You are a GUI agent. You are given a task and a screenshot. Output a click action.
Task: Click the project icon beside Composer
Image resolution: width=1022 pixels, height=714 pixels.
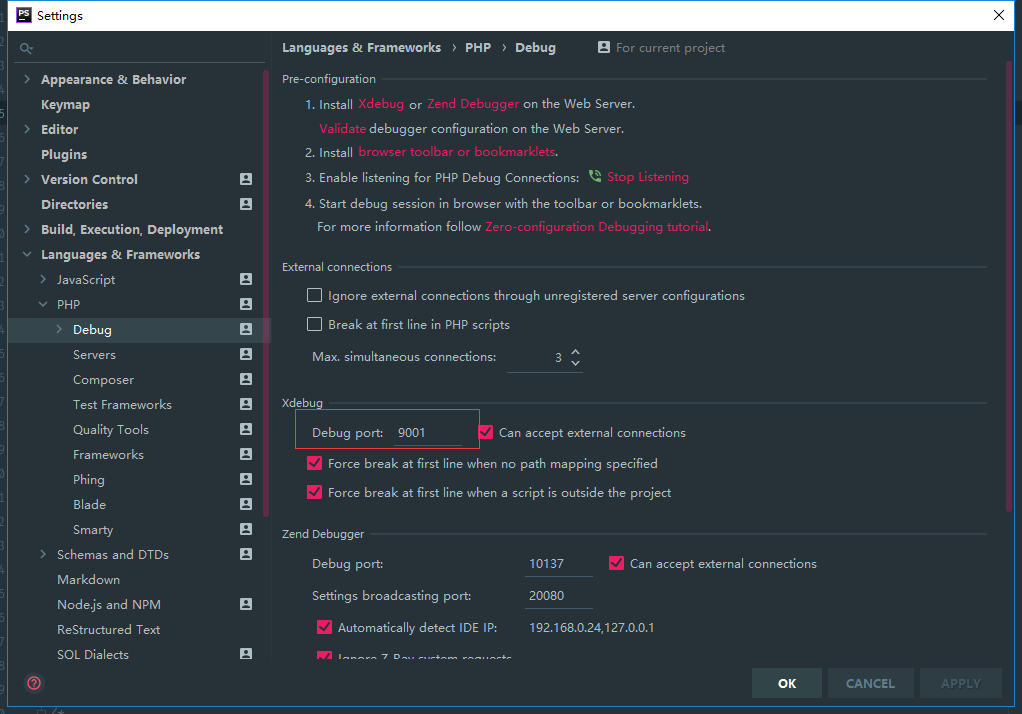point(246,379)
